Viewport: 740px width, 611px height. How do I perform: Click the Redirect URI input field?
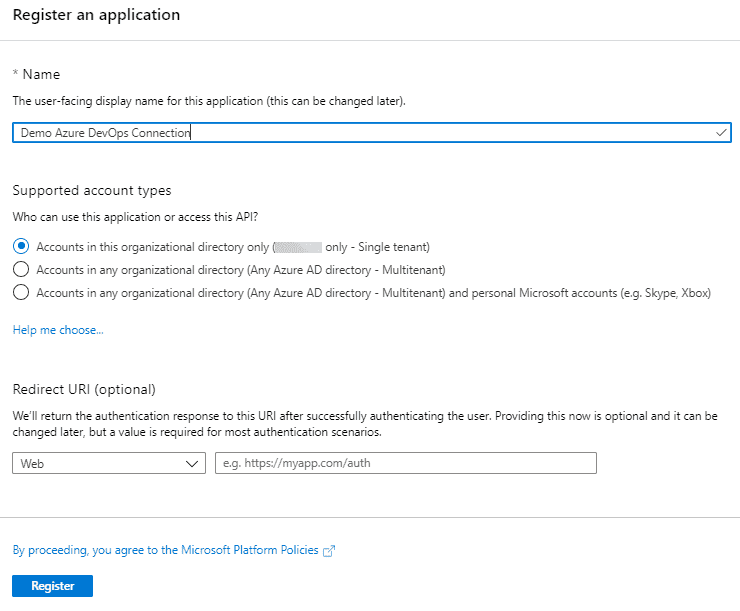coord(406,463)
